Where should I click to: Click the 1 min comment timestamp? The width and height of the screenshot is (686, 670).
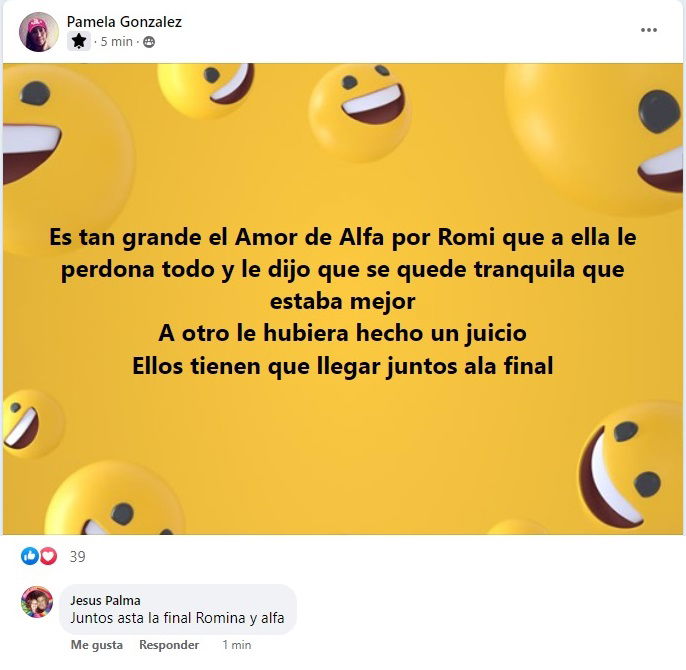tap(236, 645)
